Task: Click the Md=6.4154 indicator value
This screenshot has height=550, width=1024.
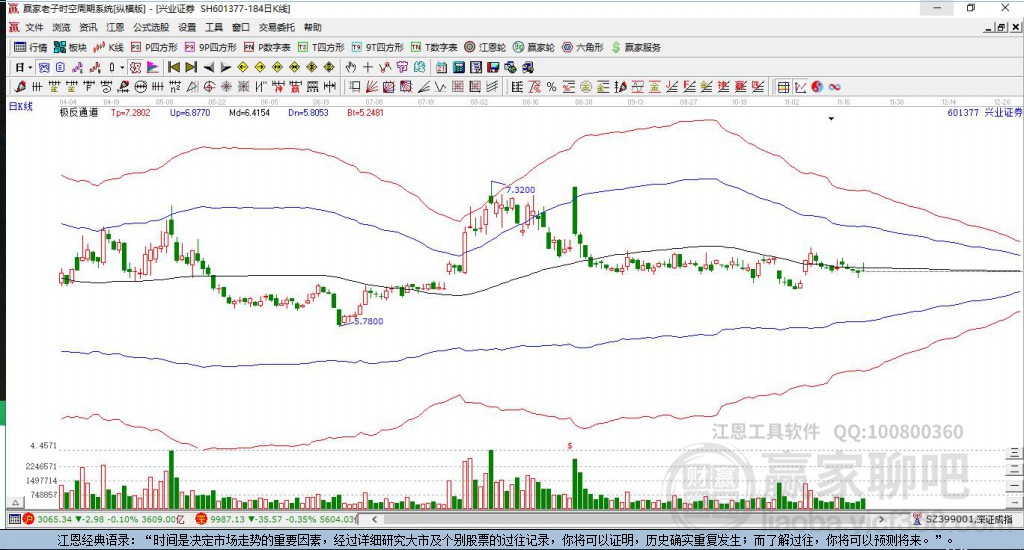Action: [249, 112]
